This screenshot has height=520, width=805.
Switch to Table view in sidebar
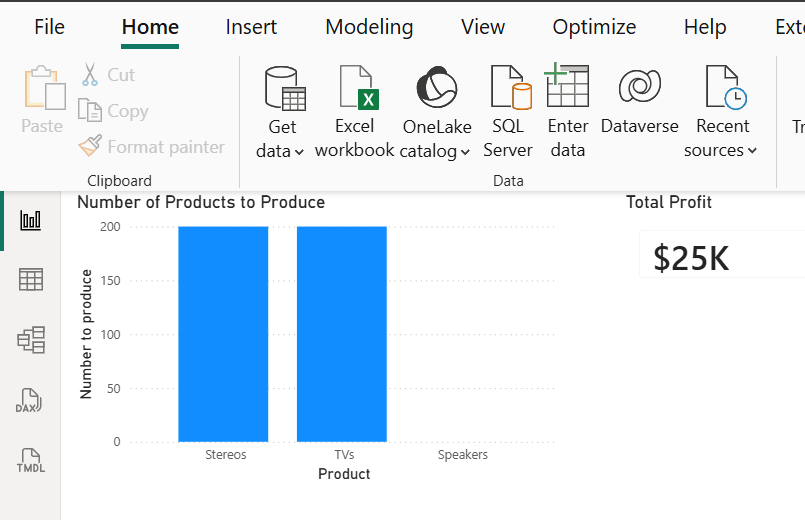tap(31, 280)
